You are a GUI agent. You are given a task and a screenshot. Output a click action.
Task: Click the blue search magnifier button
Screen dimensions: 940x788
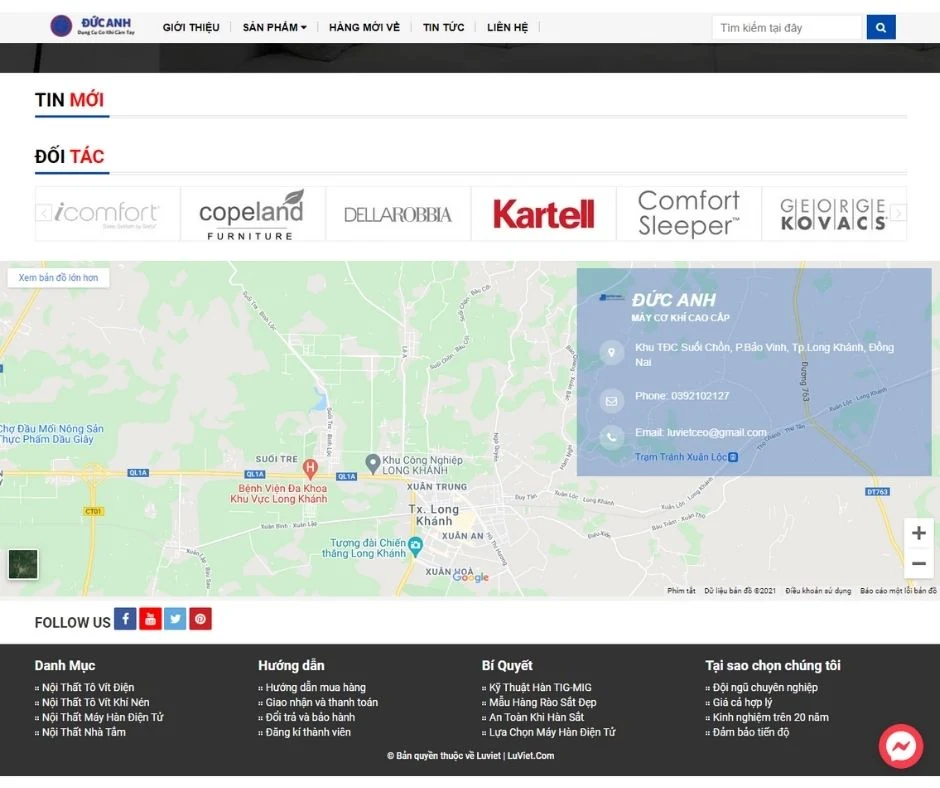881,27
